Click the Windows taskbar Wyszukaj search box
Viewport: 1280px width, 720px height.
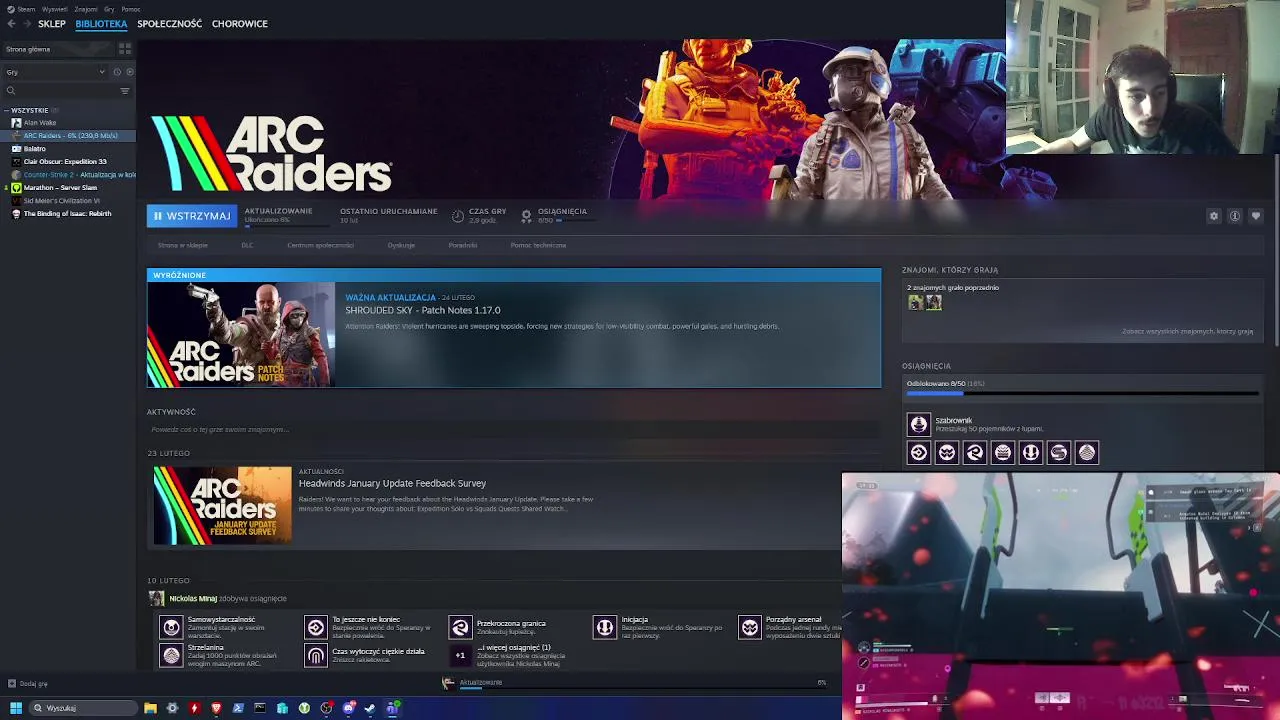[x=82, y=708]
